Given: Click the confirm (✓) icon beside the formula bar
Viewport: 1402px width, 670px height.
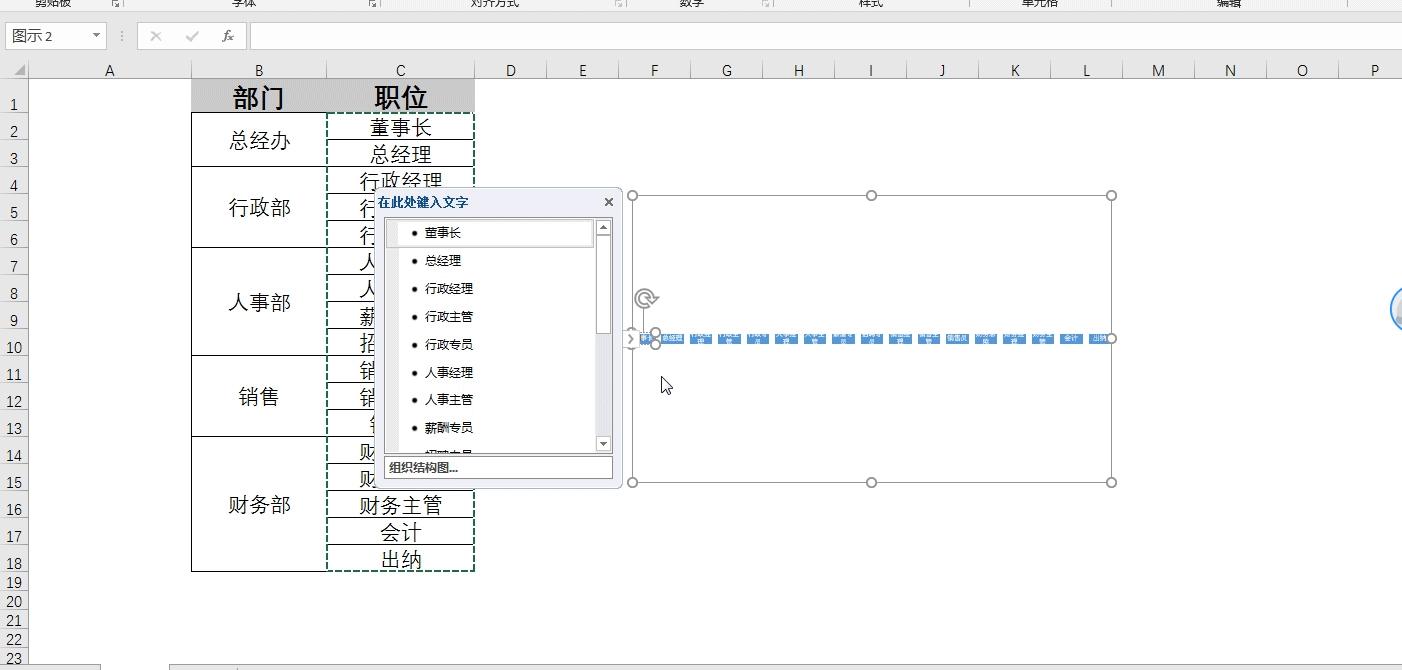Looking at the screenshot, I should (190, 36).
